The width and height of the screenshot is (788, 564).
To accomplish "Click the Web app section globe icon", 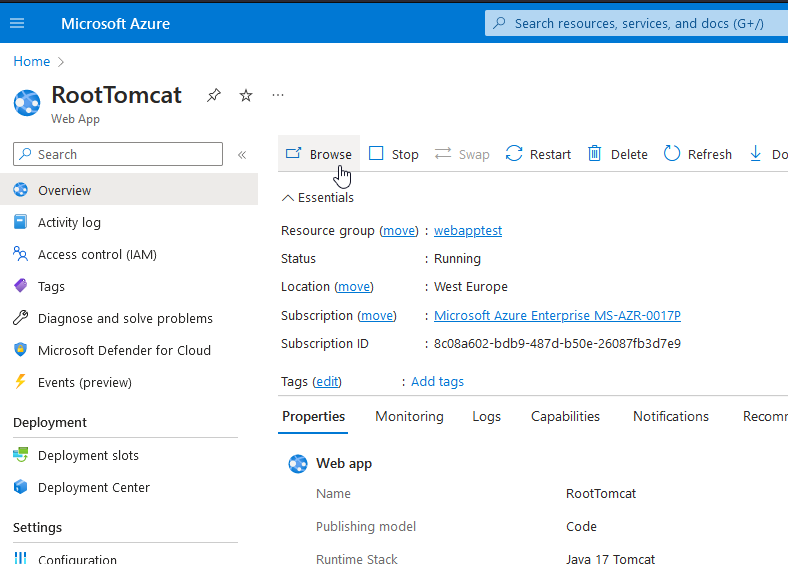I will [298, 463].
